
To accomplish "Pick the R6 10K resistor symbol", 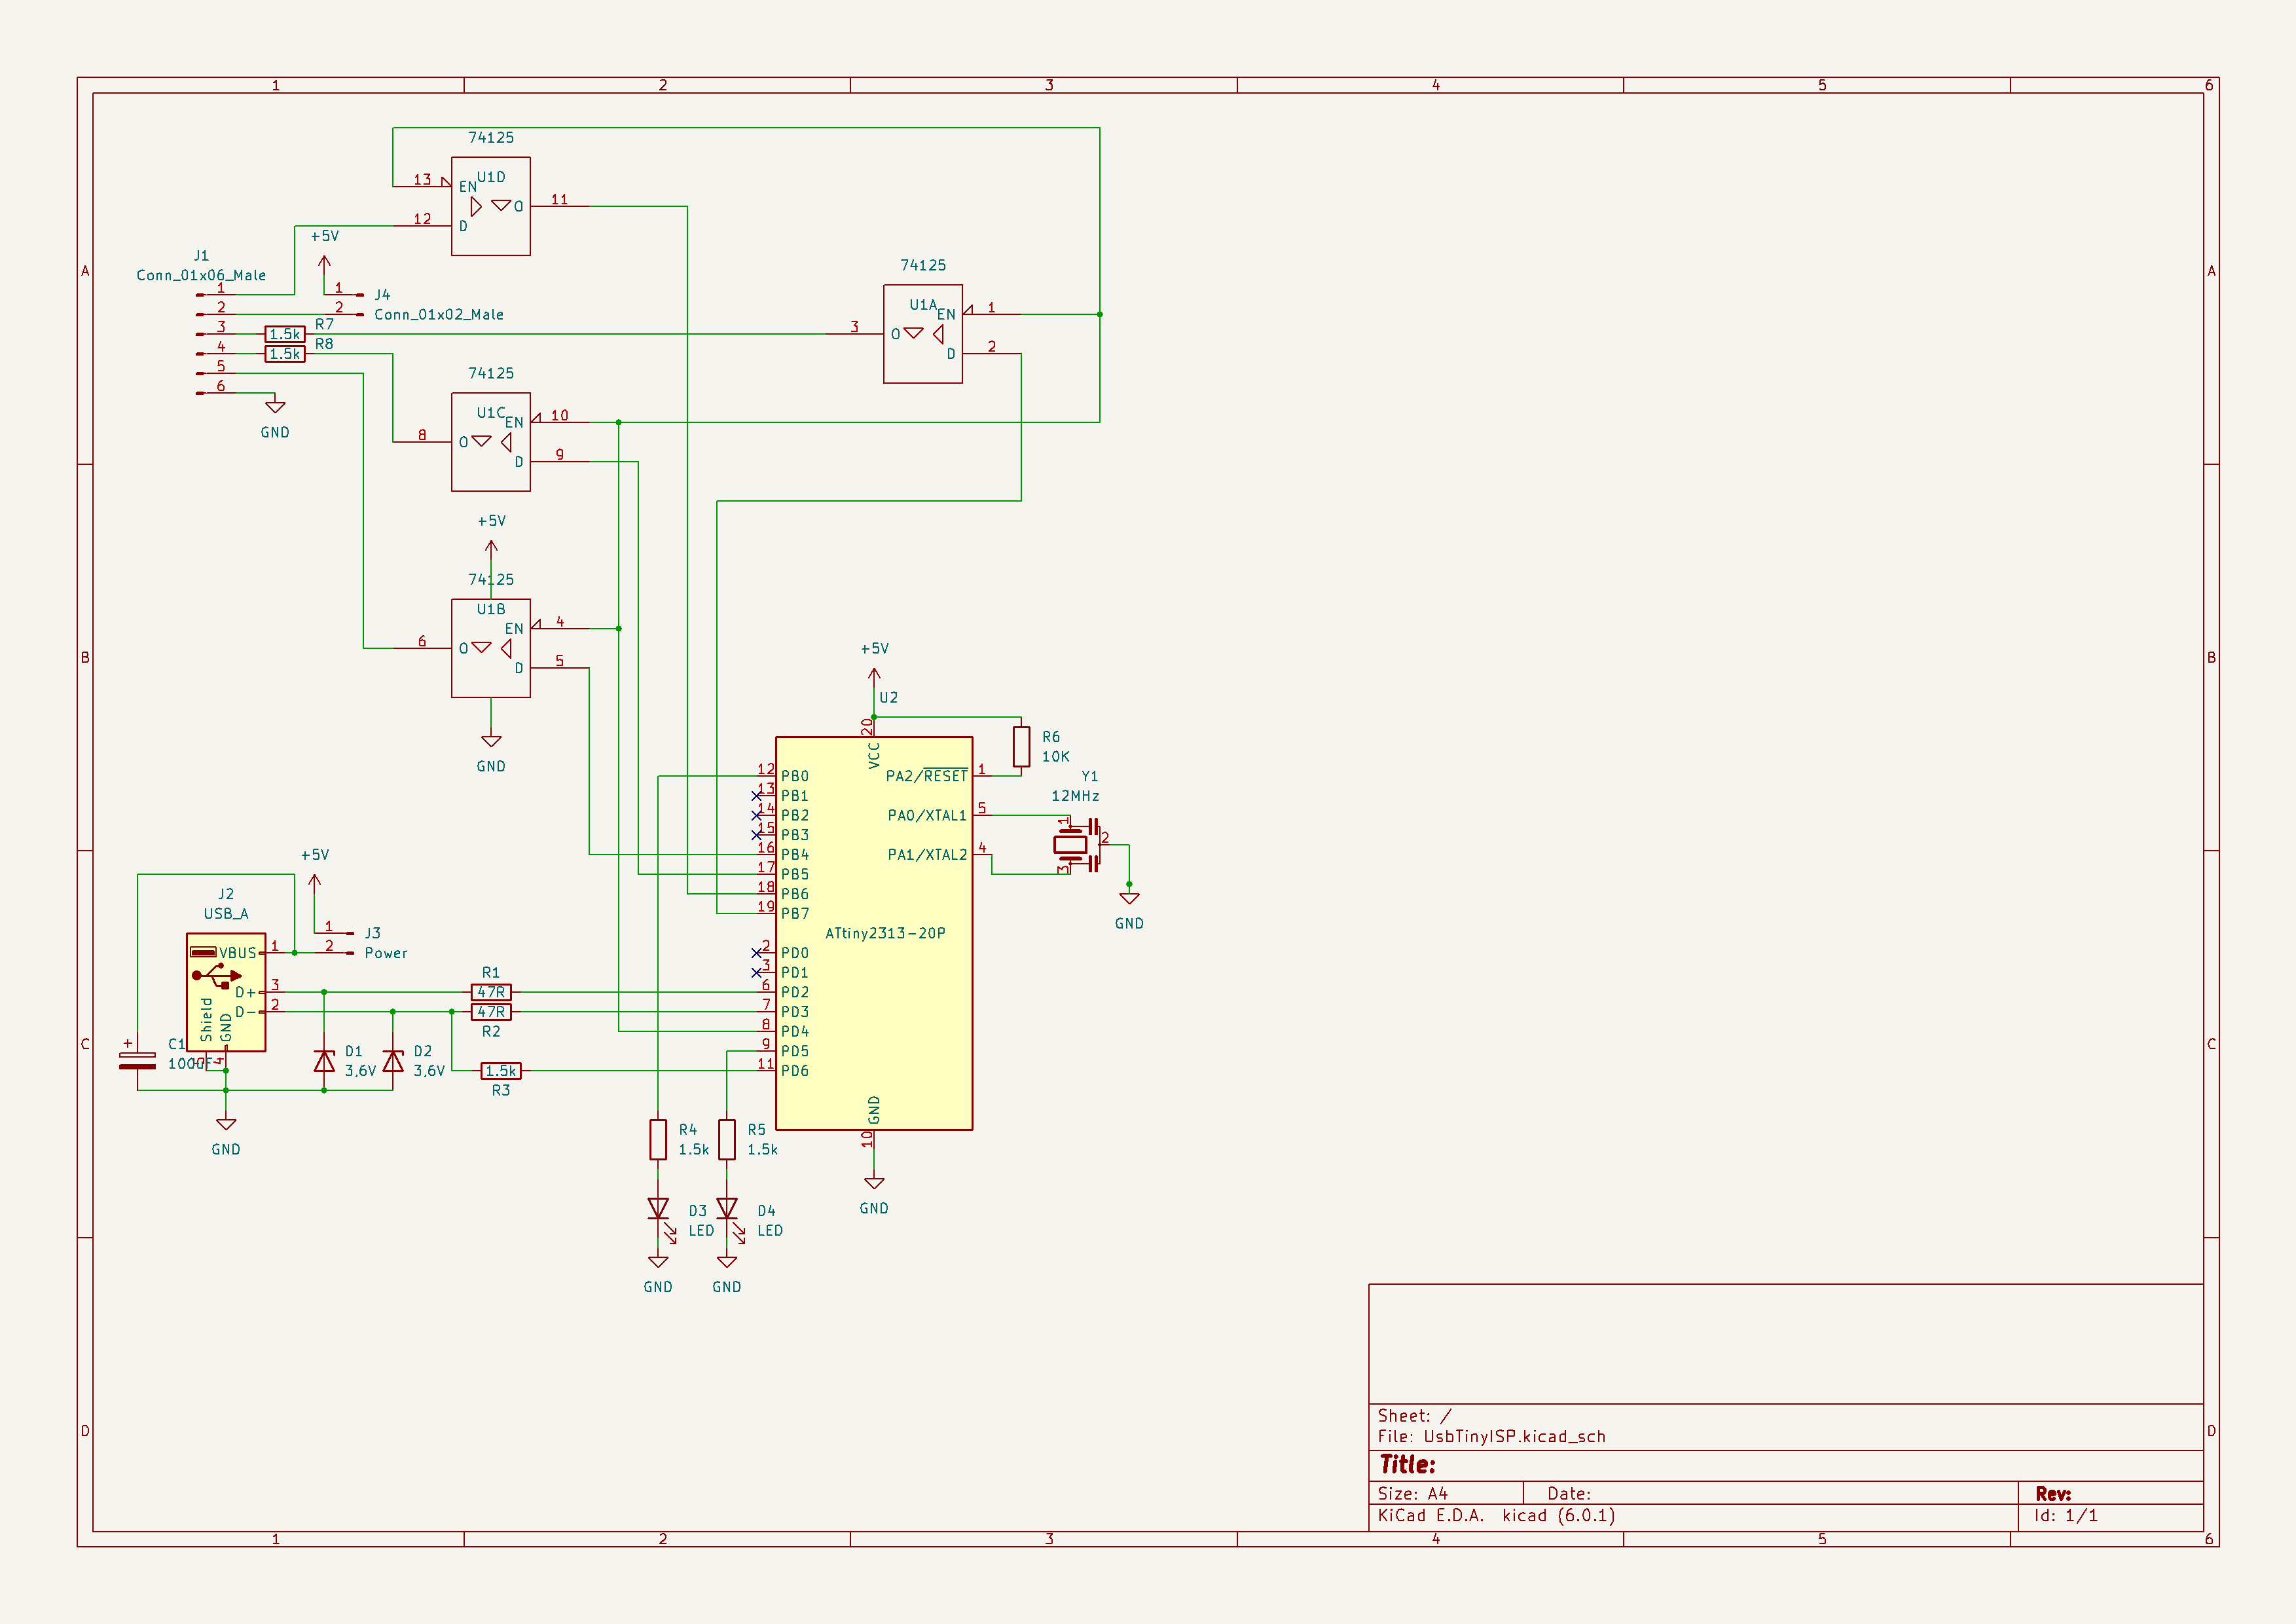I will 1021,746.
